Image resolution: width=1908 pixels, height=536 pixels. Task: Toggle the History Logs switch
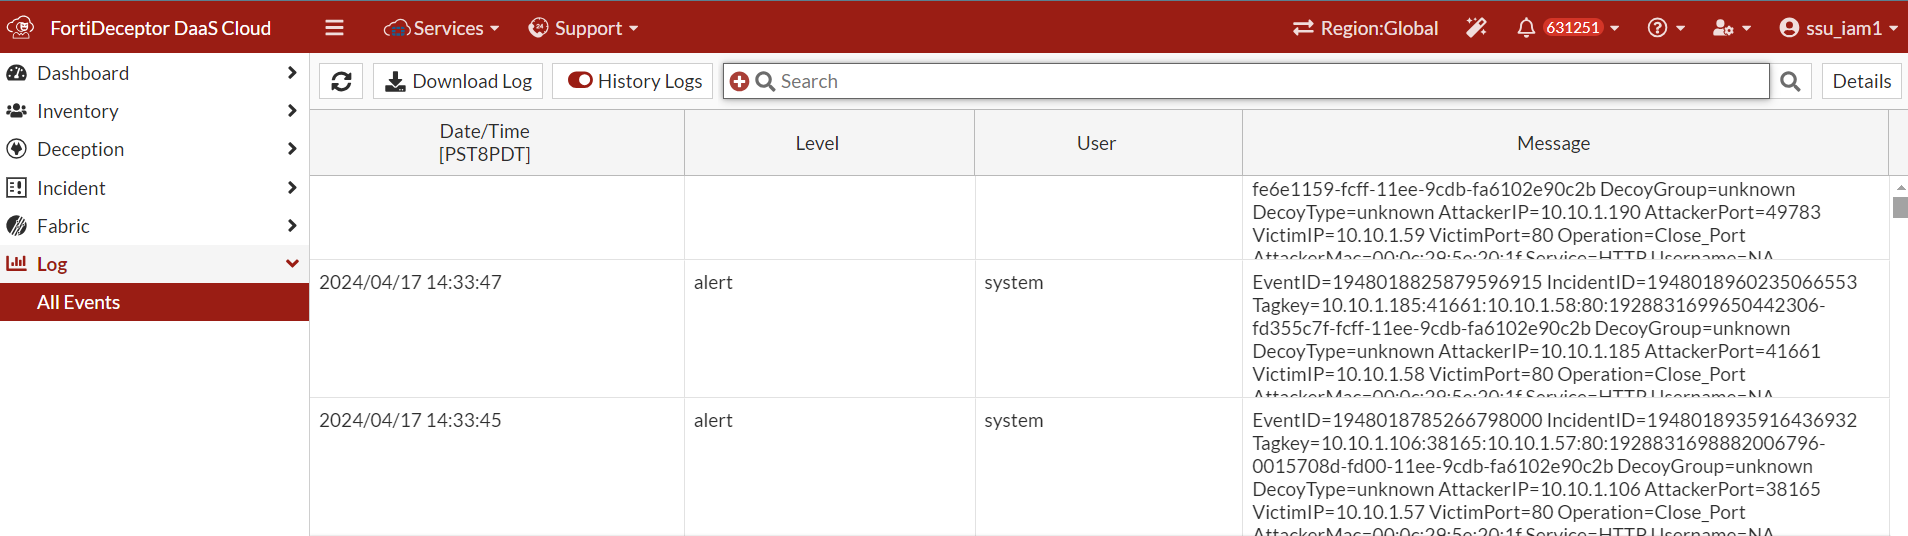[581, 80]
